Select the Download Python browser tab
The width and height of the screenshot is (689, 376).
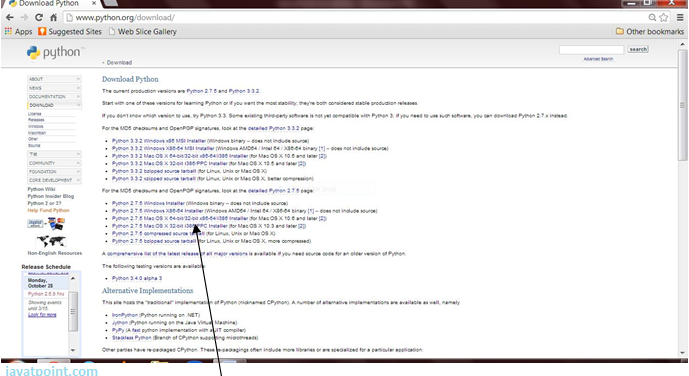49,4
